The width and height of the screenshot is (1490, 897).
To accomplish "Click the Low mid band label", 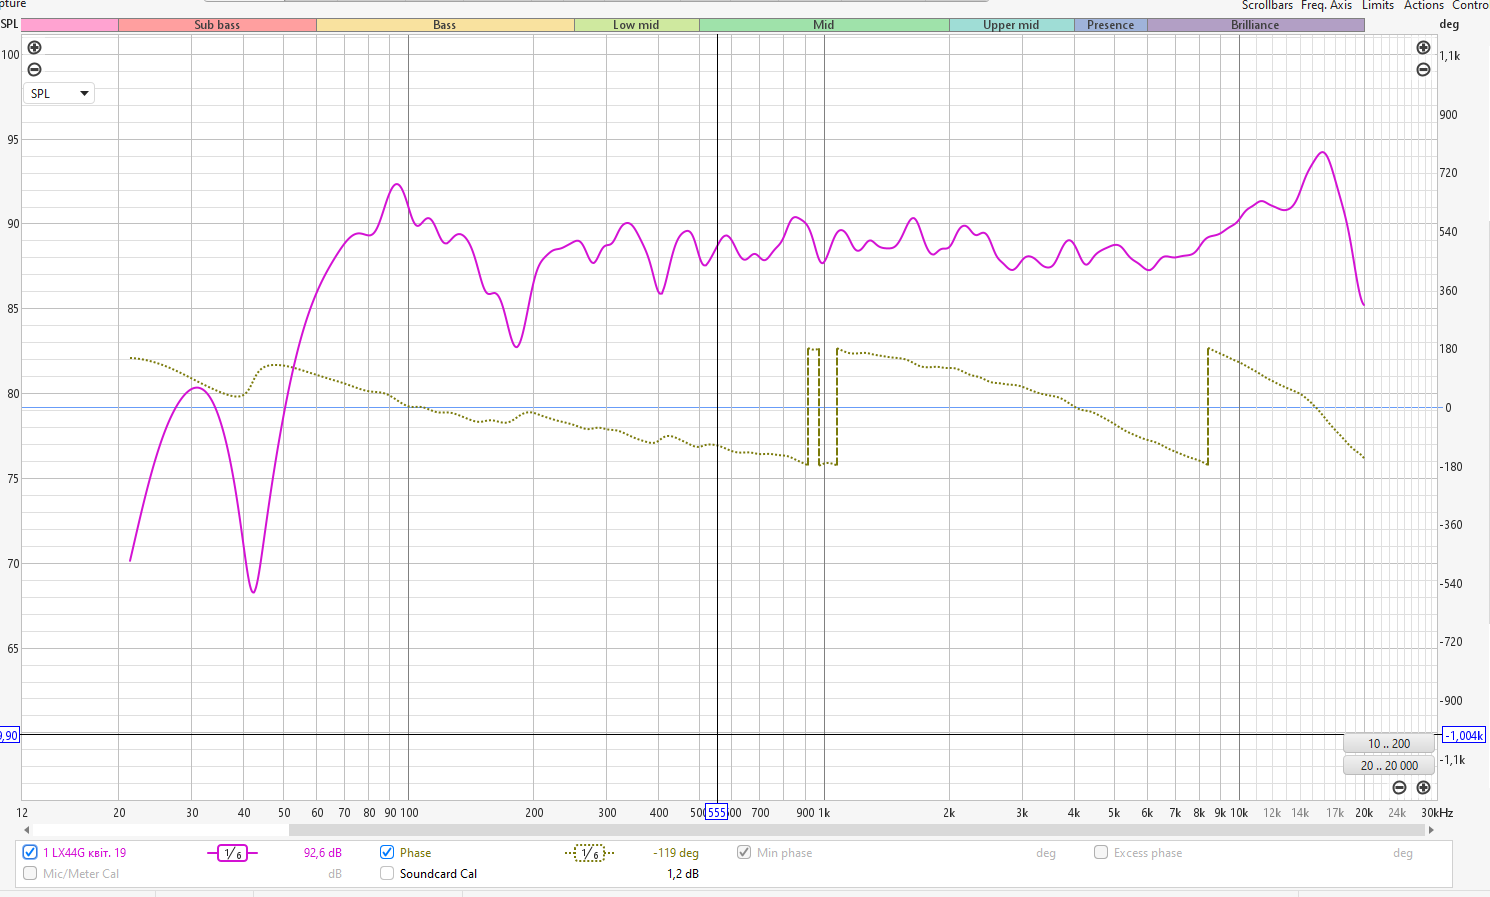I will (x=636, y=25).
